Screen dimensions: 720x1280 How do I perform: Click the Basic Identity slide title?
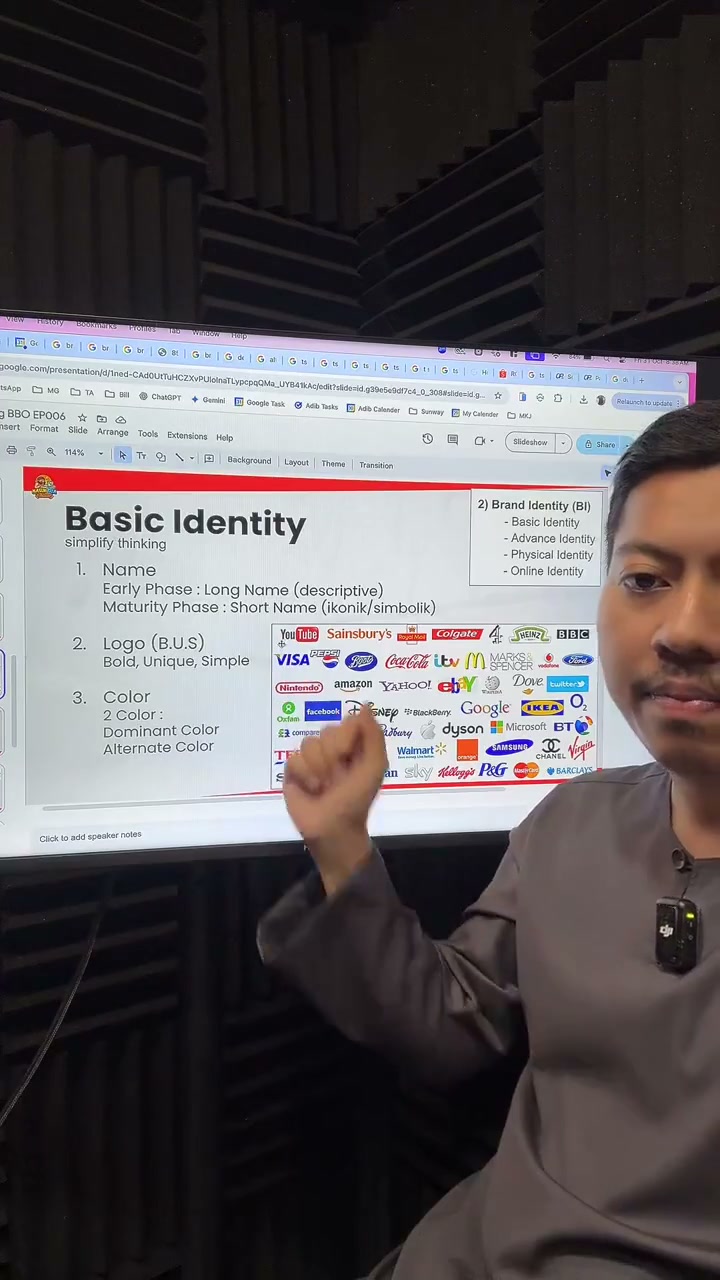[x=185, y=522]
